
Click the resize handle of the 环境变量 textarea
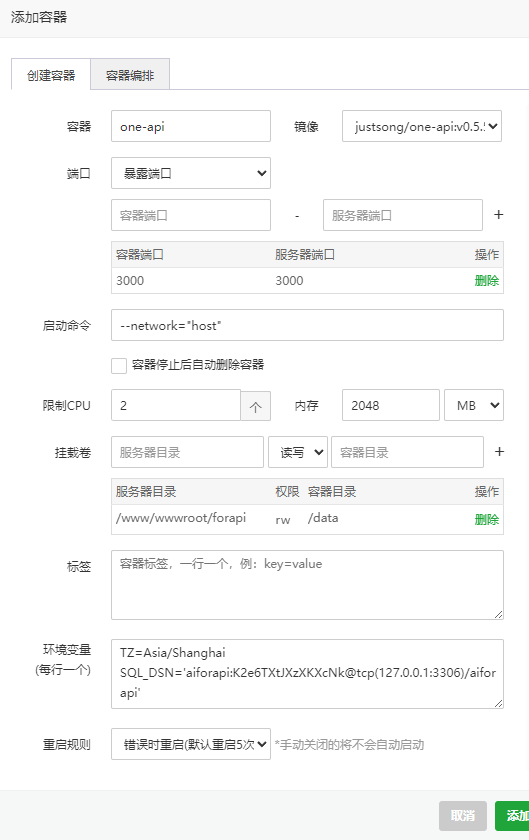click(498, 703)
